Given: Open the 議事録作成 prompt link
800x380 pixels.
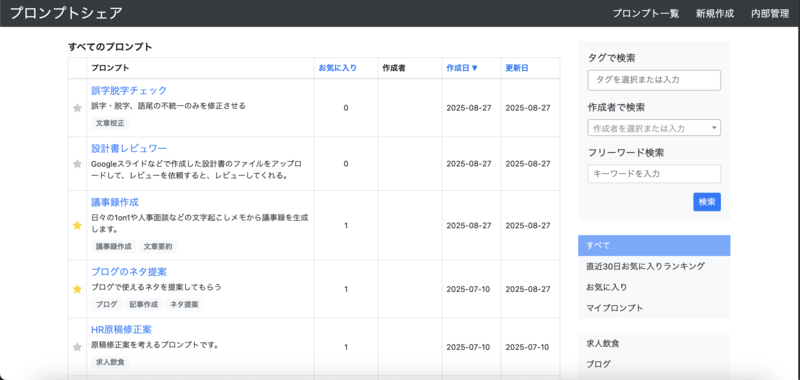Looking at the screenshot, I should 115,202.
